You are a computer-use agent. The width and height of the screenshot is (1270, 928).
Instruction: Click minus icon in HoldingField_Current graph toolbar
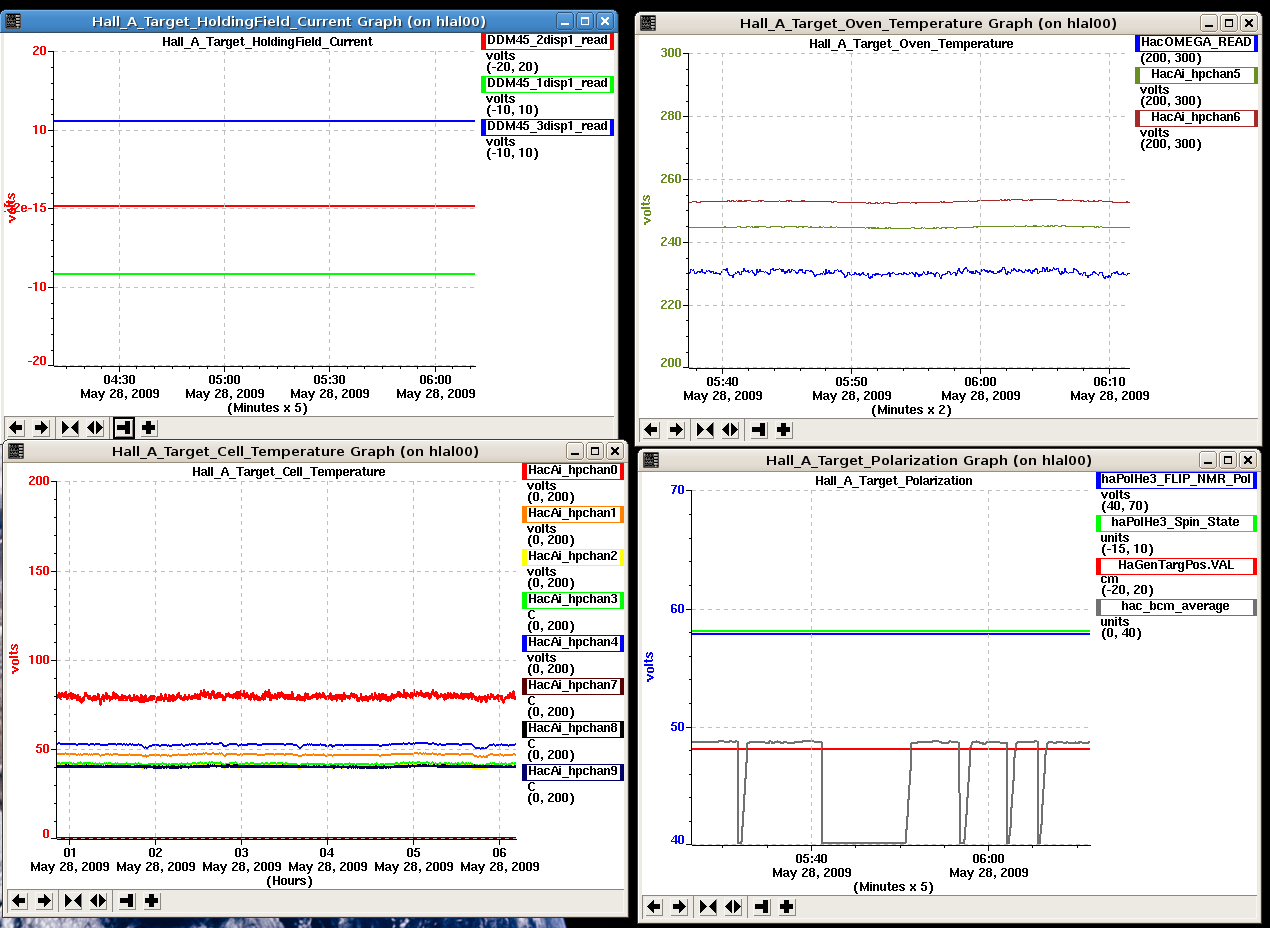tap(124, 428)
